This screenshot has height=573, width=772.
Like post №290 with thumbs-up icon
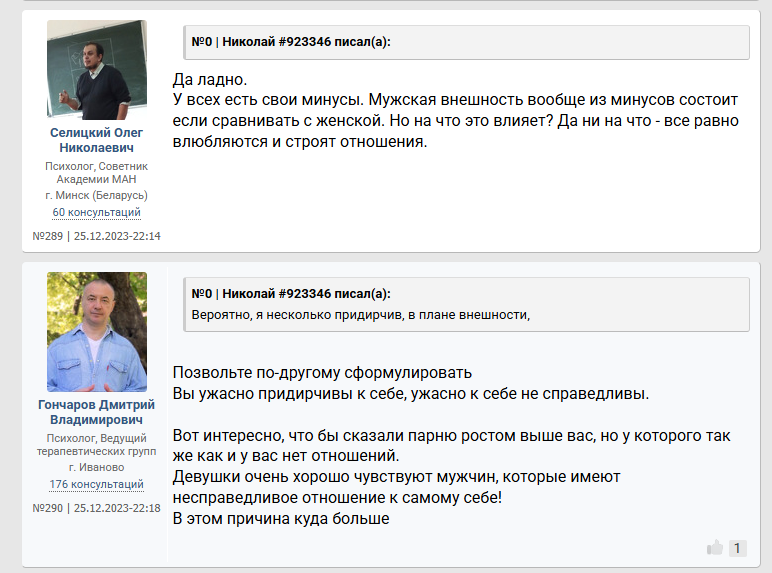click(x=715, y=547)
